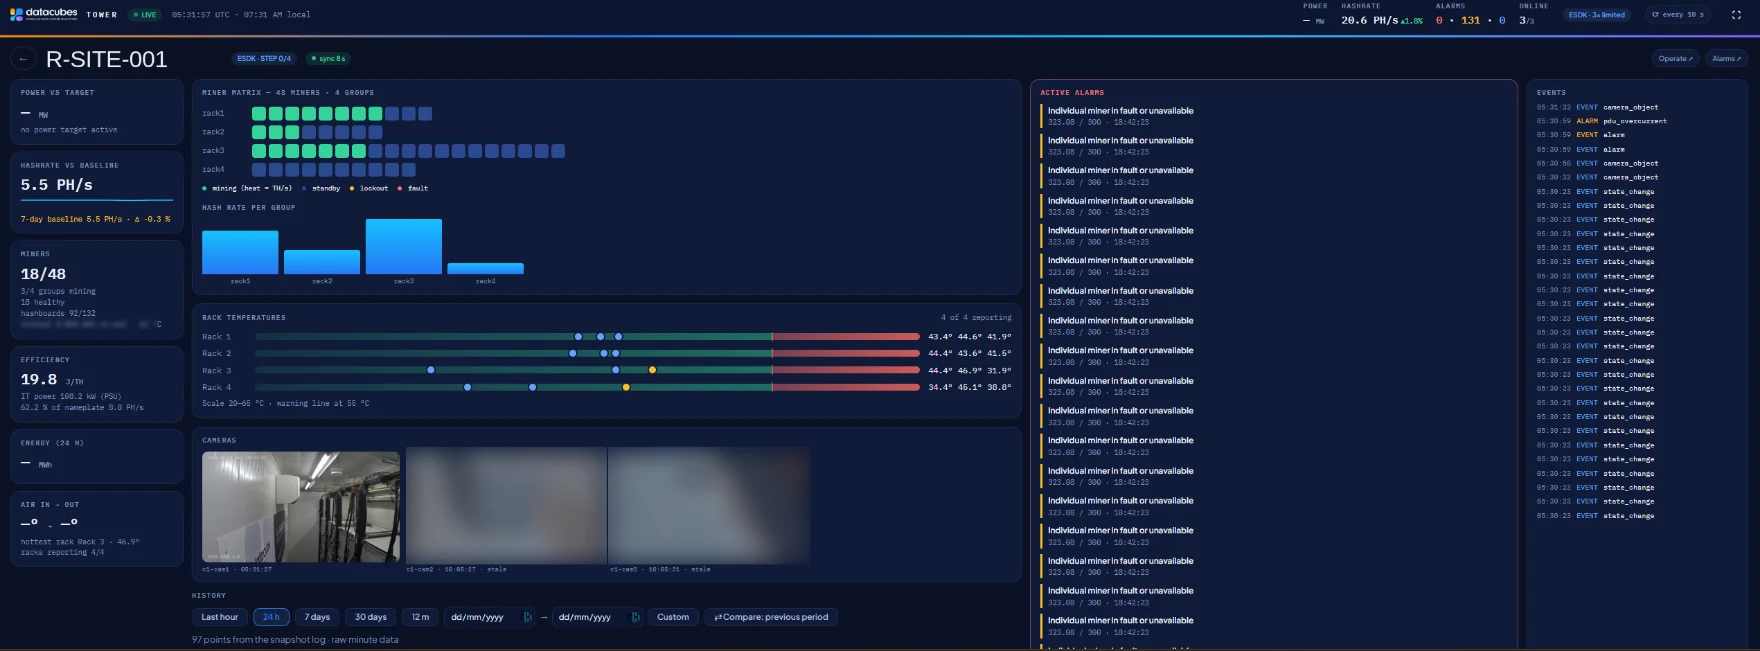Click the ESDK · STEP 0/4 badge
Image resolution: width=1760 pixels, height=651 pixels.
pos(264,59)
